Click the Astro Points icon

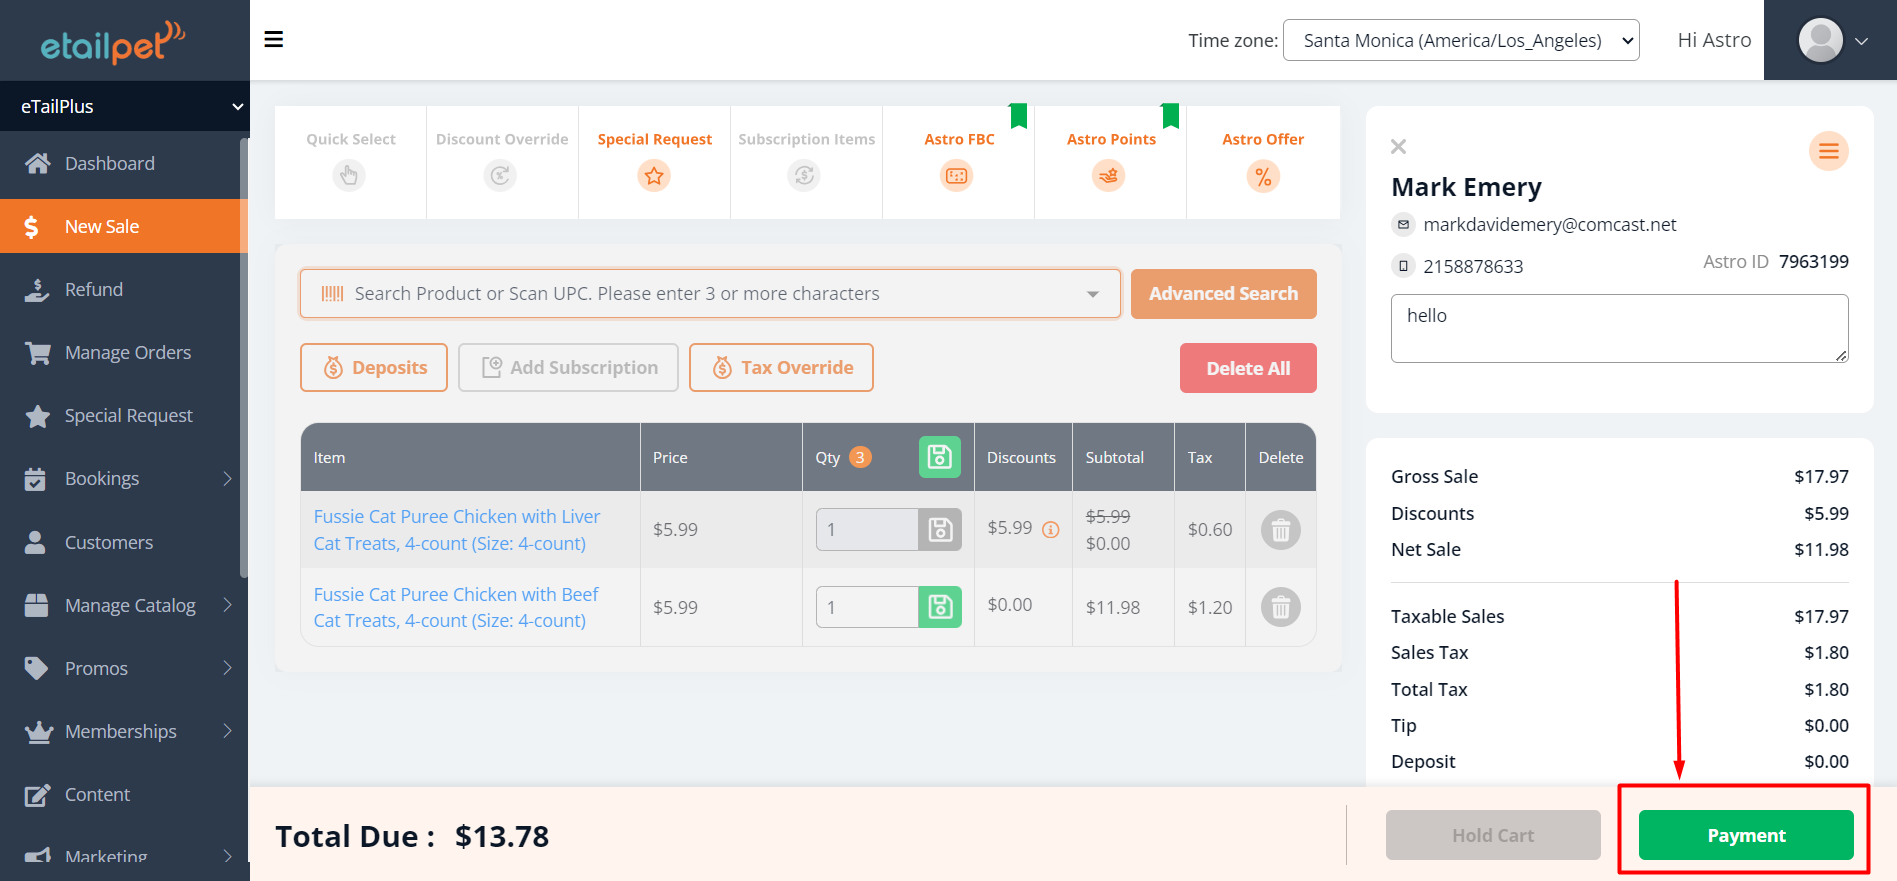pos(1108,176)
